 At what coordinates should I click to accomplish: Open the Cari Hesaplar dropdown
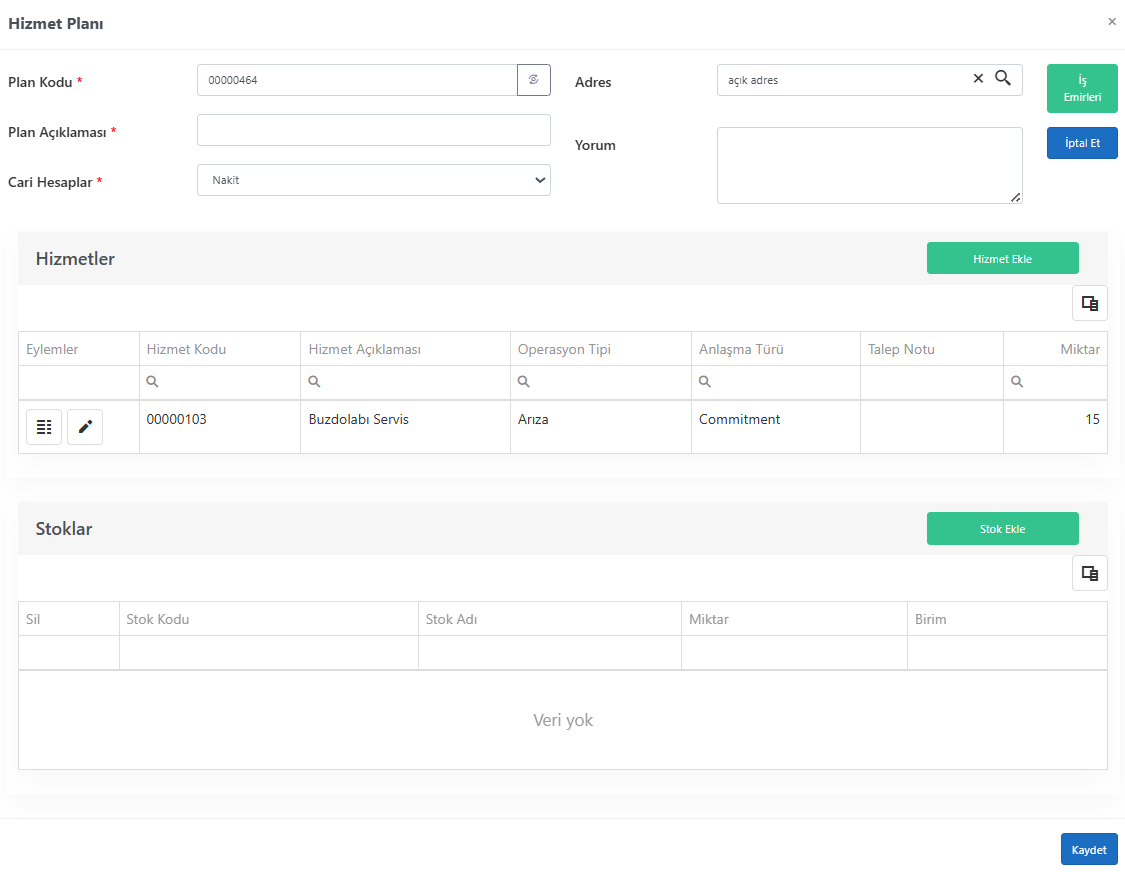[374, 180]
